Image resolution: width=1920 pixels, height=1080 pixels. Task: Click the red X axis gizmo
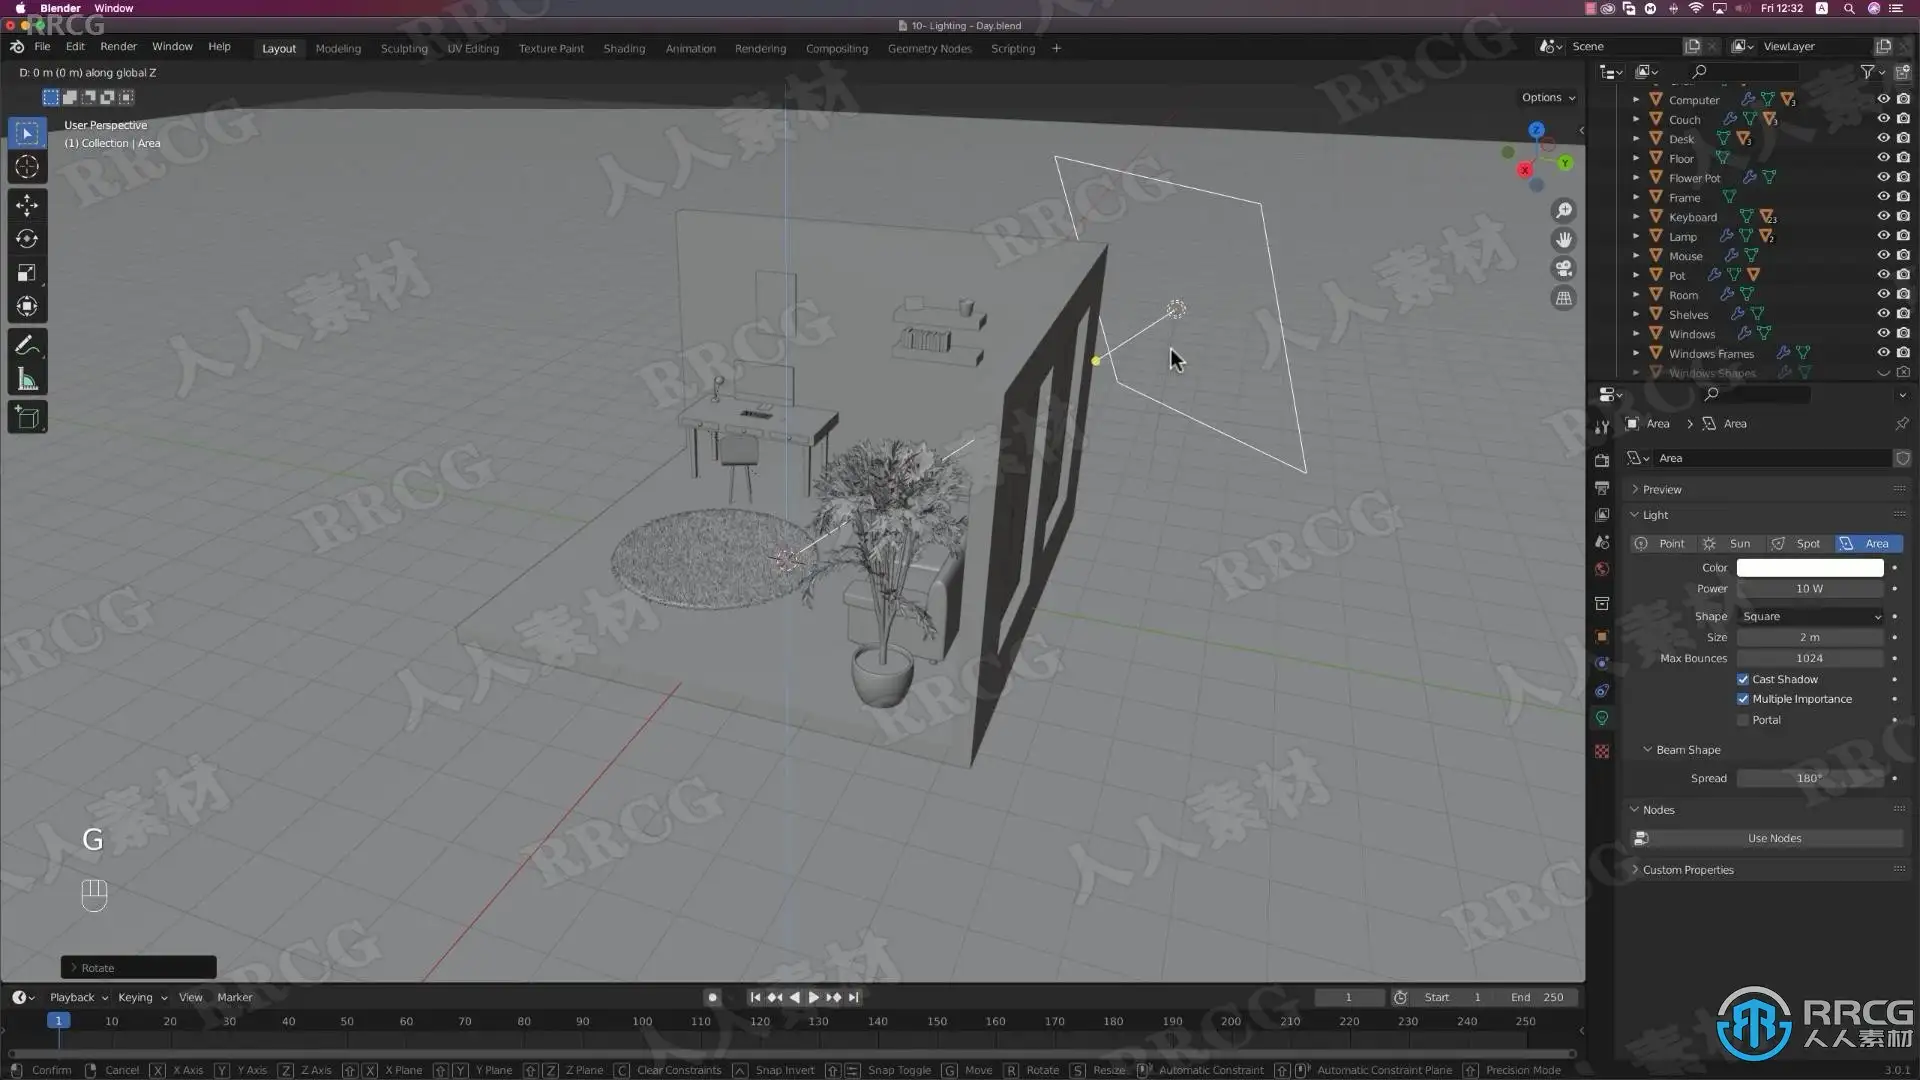[x=1525, y=170]
